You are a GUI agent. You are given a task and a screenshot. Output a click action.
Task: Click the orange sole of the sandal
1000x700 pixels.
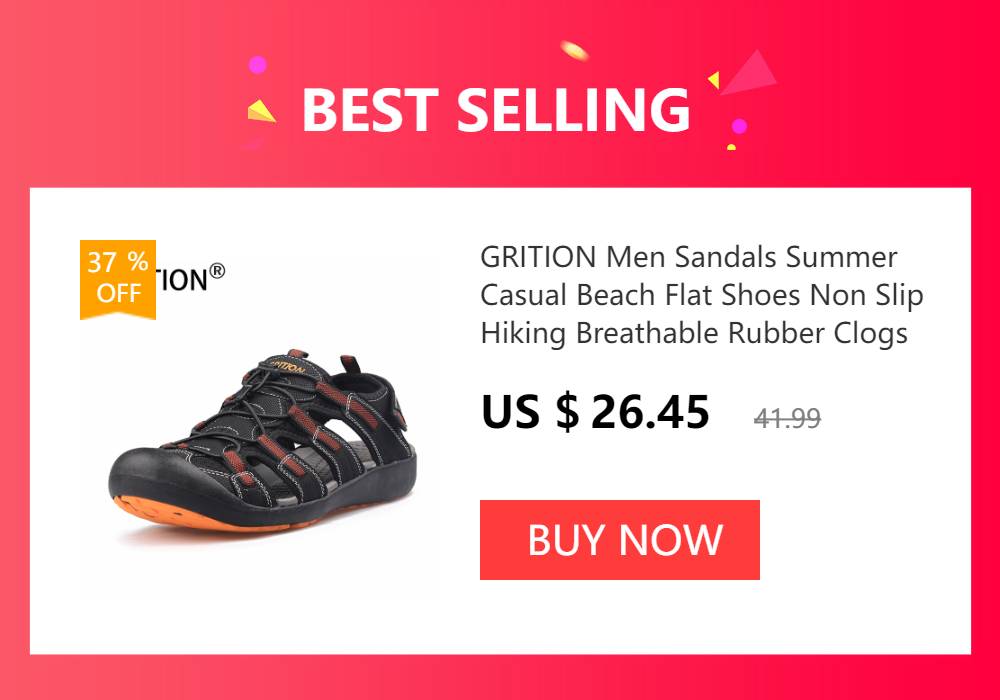(x=210, y=515)
